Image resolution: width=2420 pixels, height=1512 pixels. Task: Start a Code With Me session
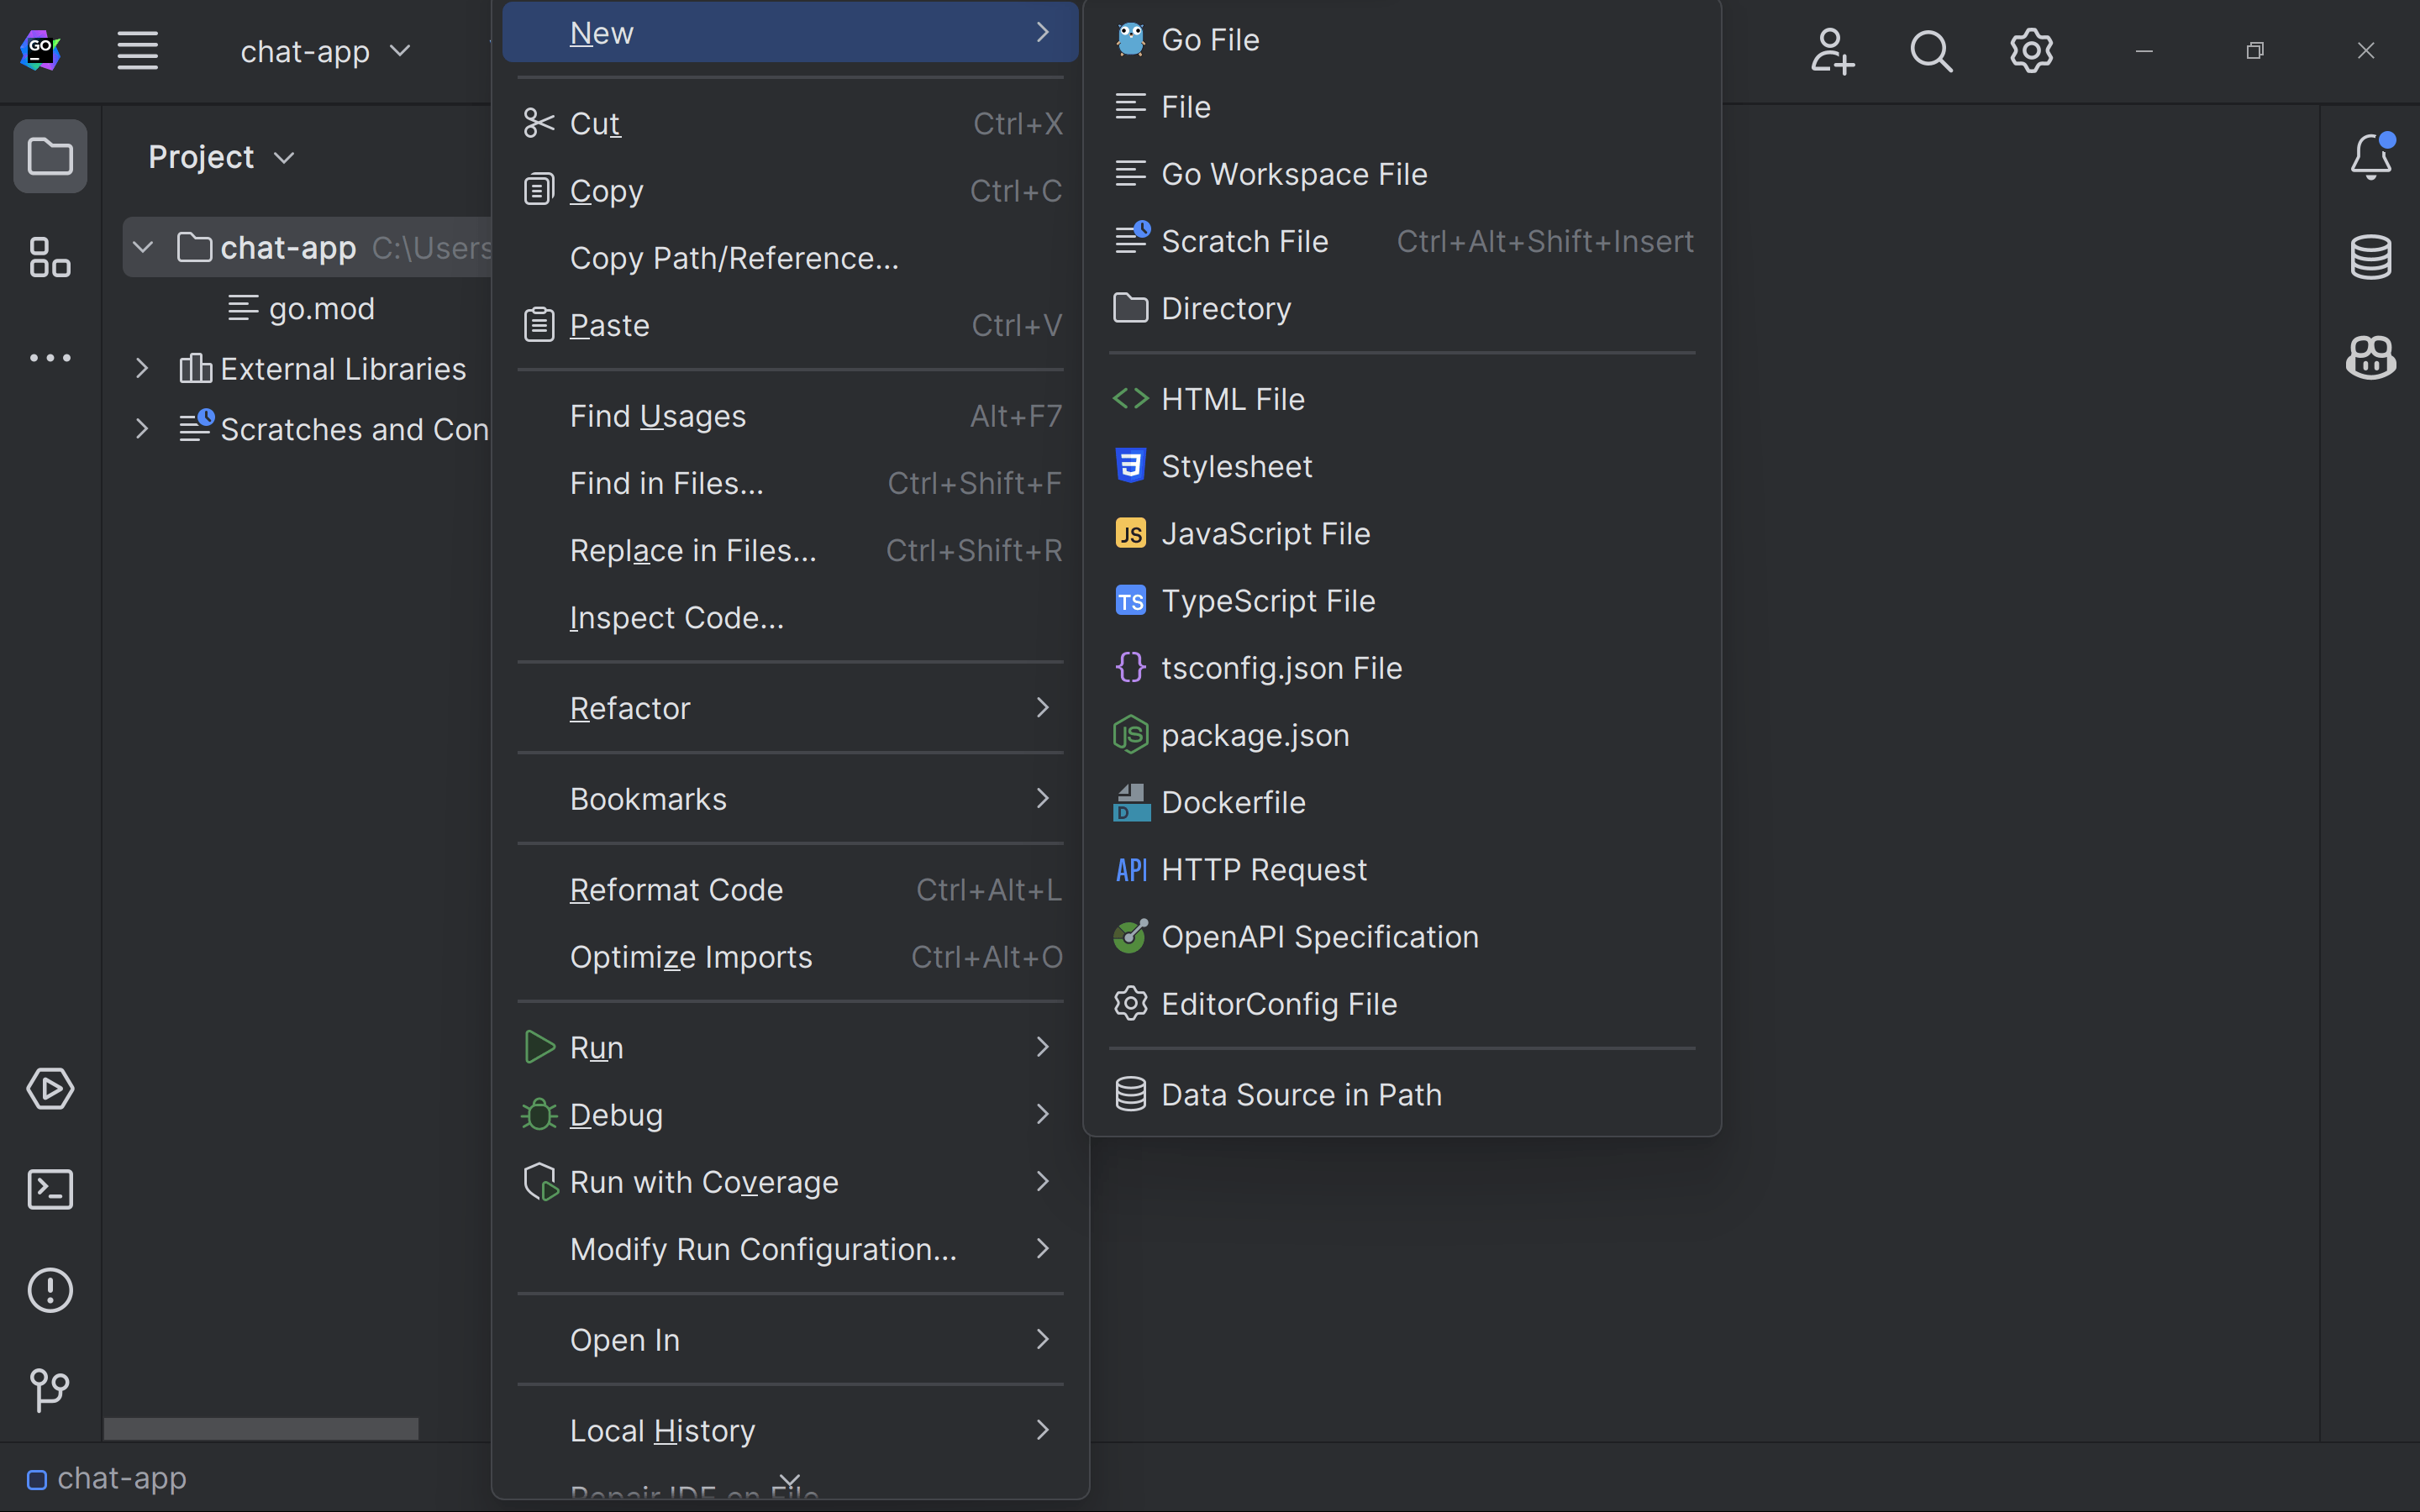(1831, 51)
